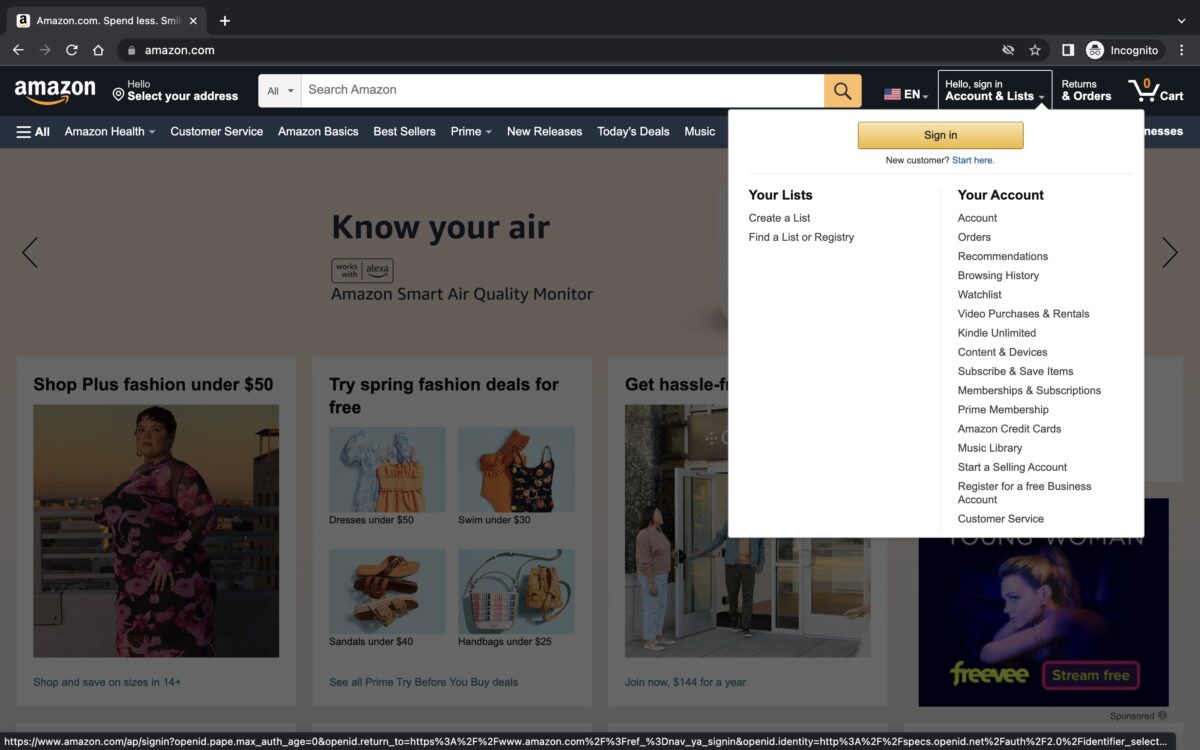Viewport: 1200px width, 750px height.
Task: Open the All hamburger menu
Action: 33,131
